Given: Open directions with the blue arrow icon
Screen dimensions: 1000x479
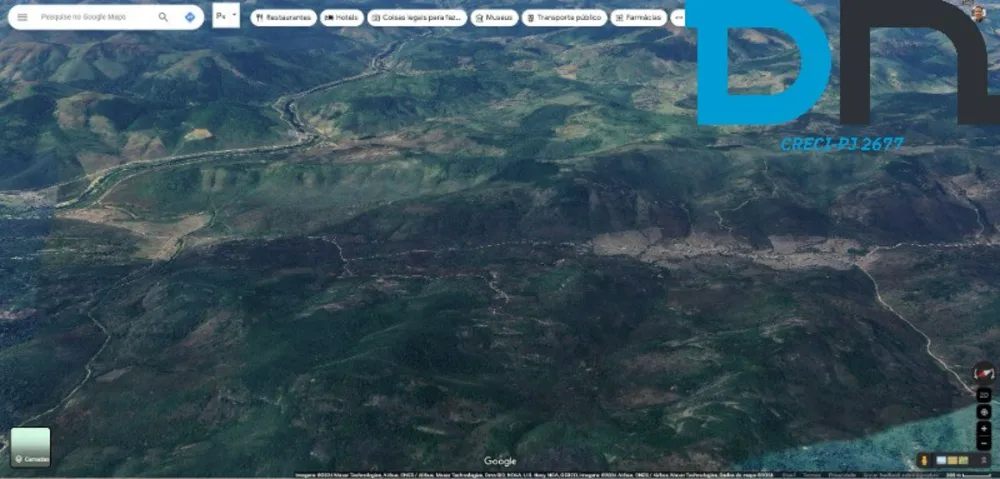Looking at the screenshot, I should pos(189,17).
